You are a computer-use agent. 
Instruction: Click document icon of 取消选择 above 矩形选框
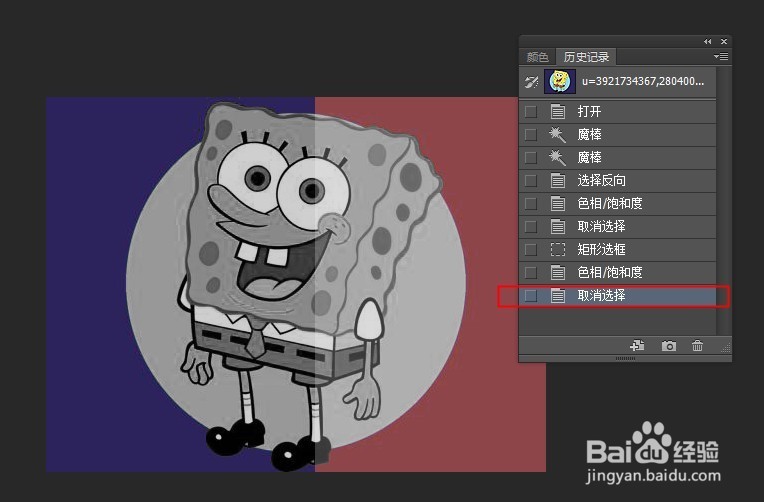point(558,227)
